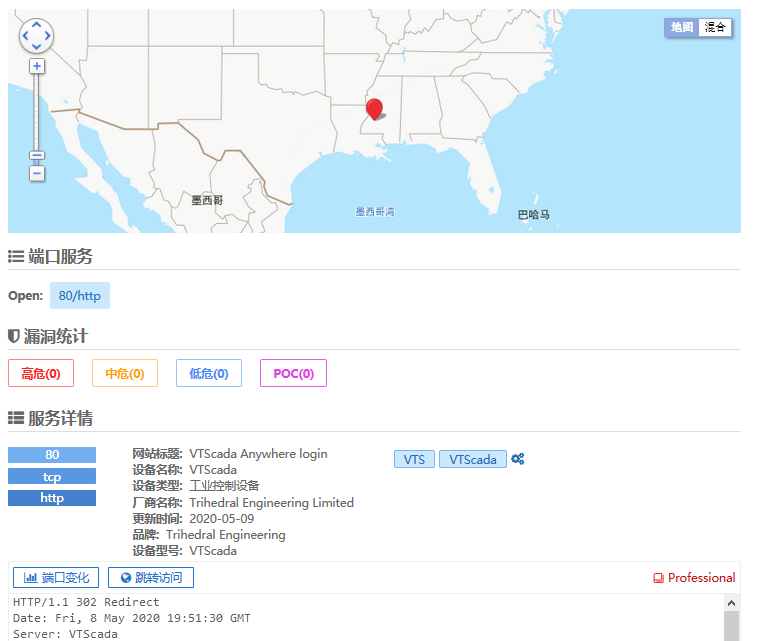Select the 2020-05-09 update date

coord(222,518)
